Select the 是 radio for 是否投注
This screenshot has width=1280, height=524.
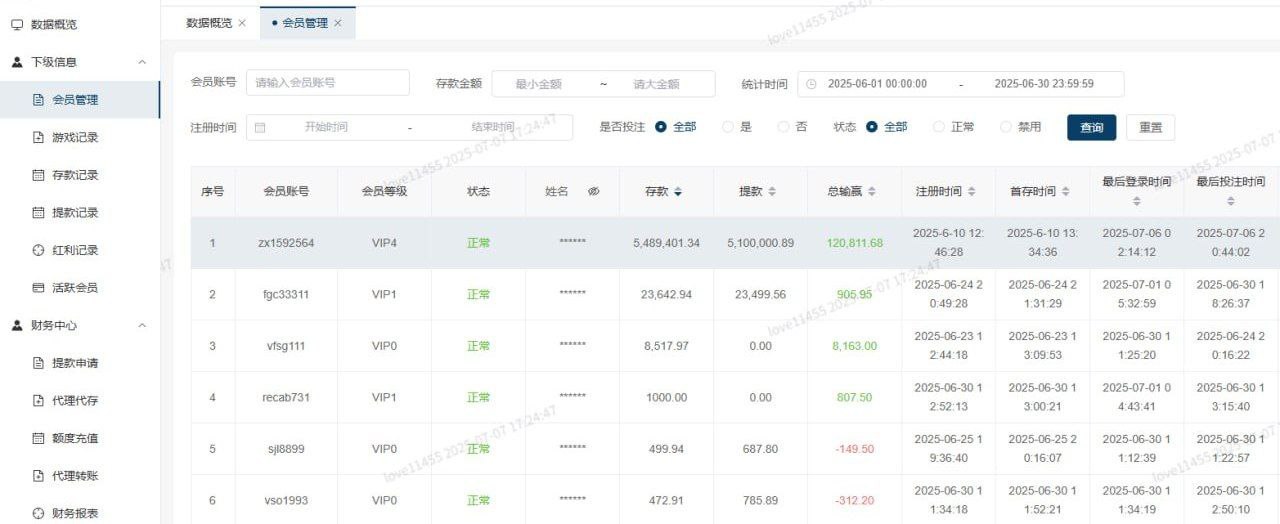pyautogui.click(x=728, y=127)
